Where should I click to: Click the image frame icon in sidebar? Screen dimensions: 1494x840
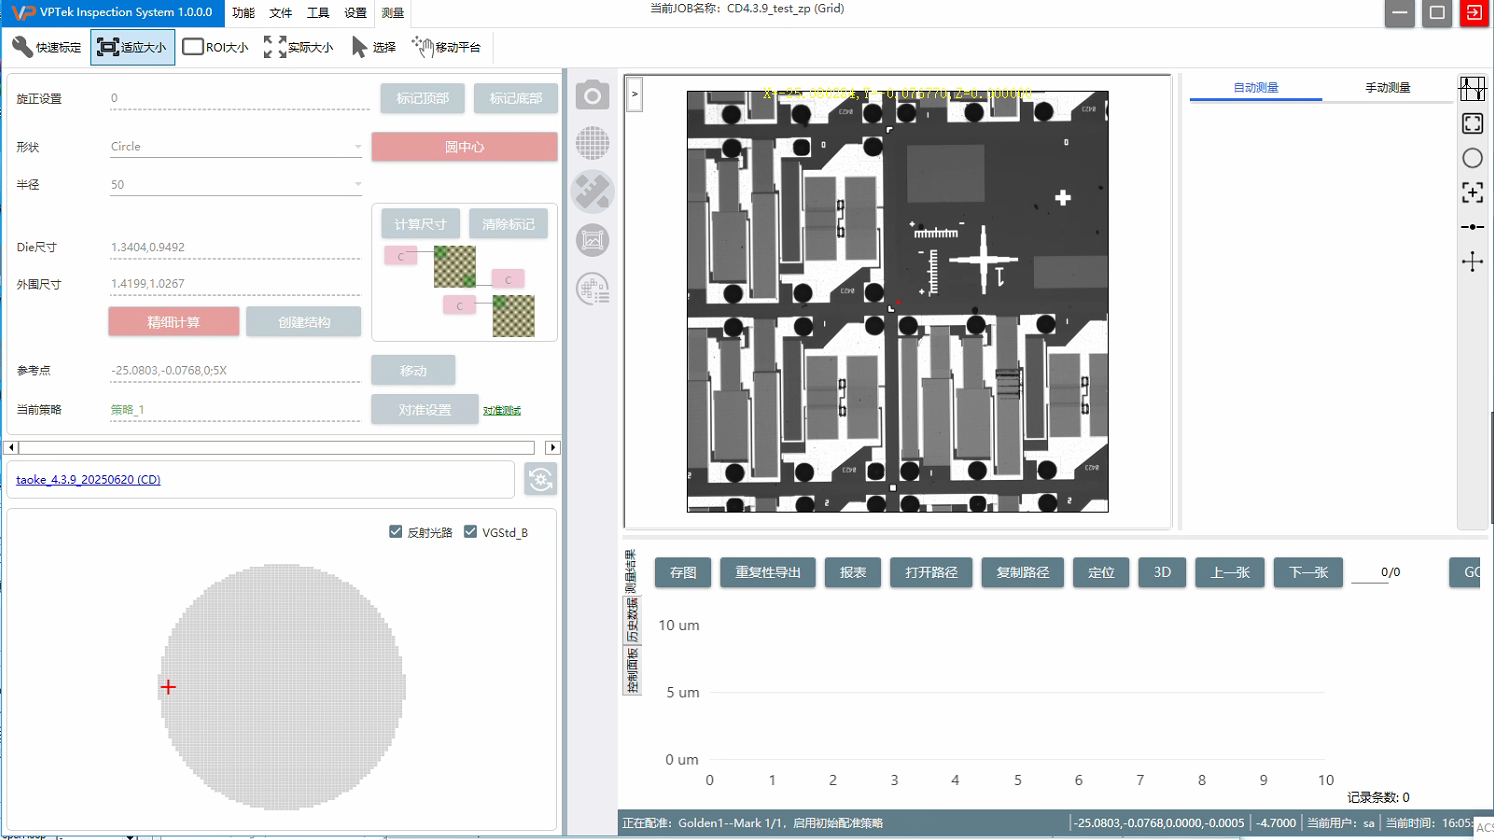[592, 240]
